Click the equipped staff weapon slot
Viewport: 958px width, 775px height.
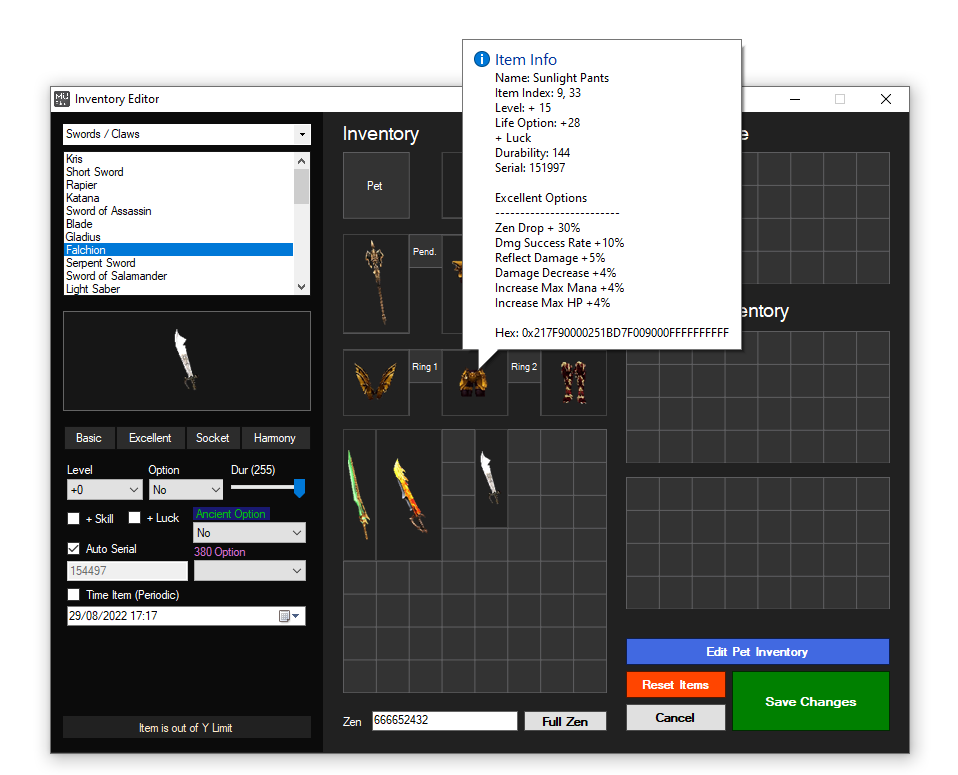(378, 282)
